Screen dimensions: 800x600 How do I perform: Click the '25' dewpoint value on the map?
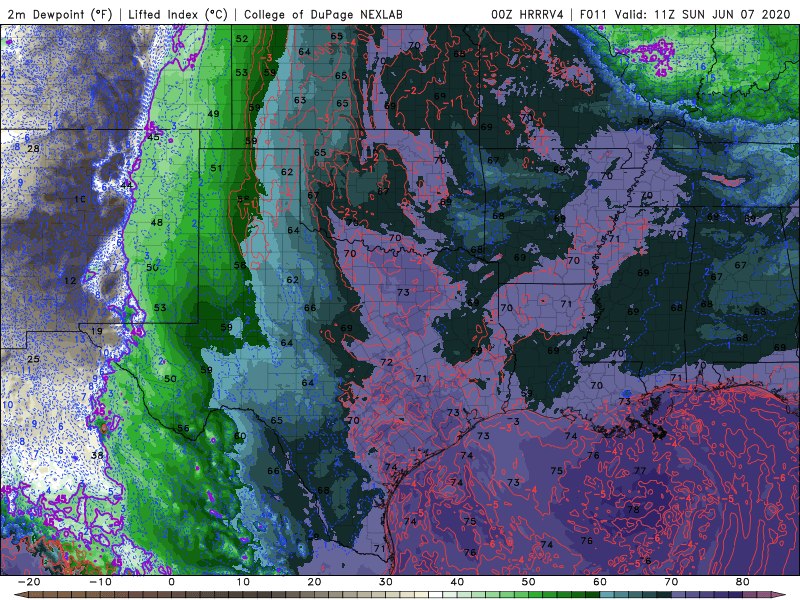click(x=33, y=359)
